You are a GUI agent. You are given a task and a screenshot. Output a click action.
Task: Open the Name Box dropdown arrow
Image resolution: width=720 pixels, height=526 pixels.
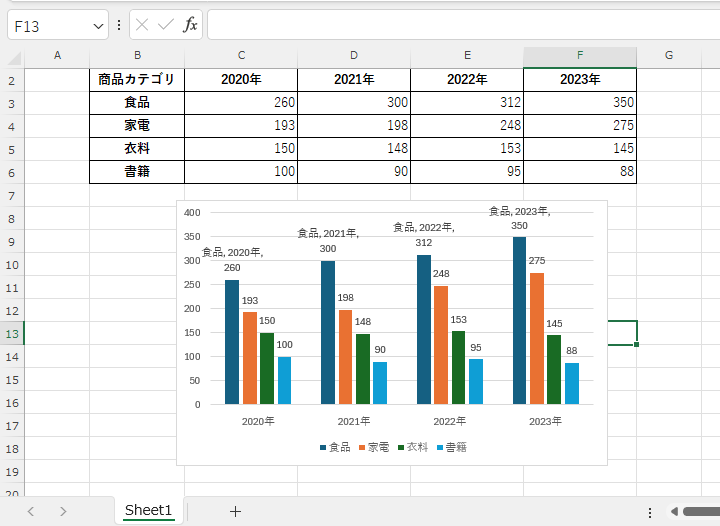click(x=98, y=26)
